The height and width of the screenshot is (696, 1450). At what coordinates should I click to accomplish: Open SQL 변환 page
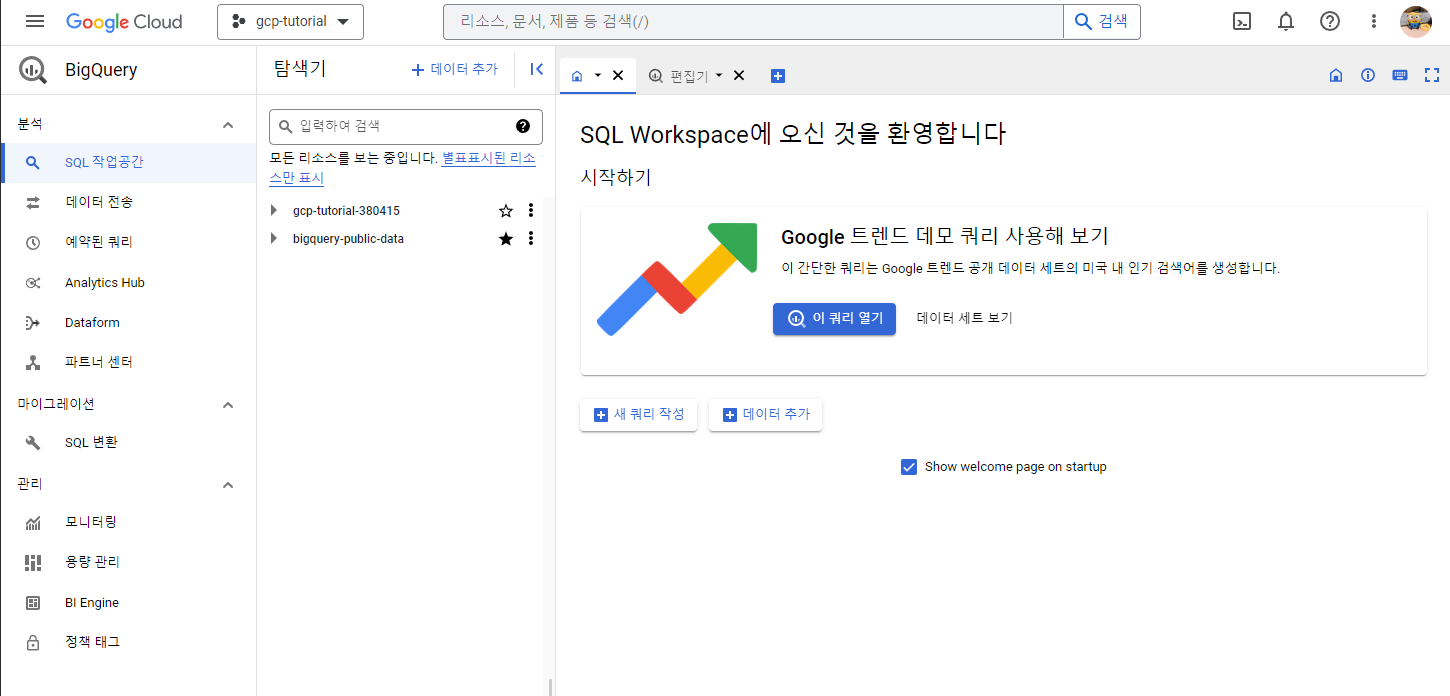(x=128, y=442)
